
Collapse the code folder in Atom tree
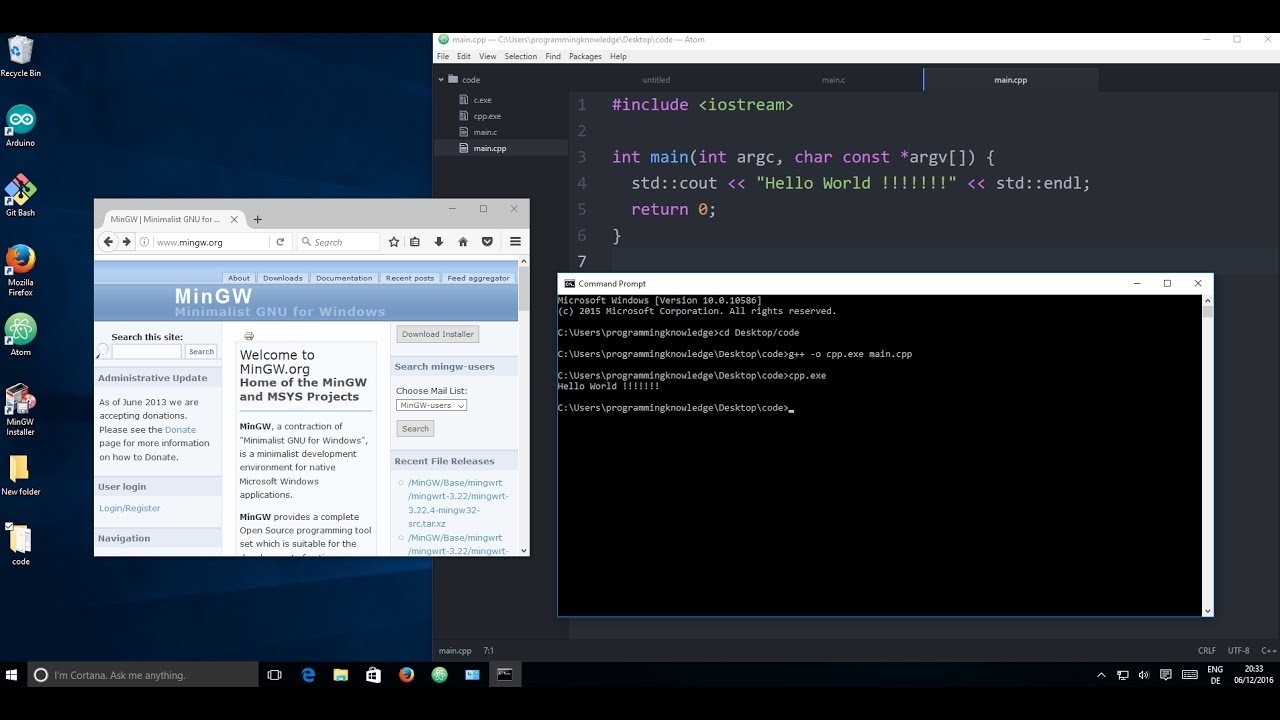(441, 79)
